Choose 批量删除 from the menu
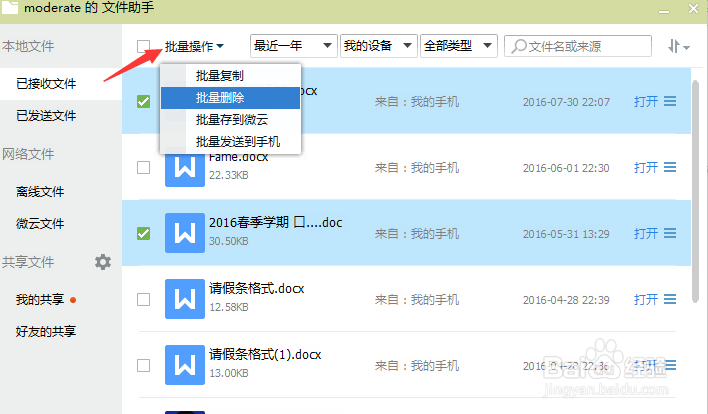The image size is (708, 414). 230,98
